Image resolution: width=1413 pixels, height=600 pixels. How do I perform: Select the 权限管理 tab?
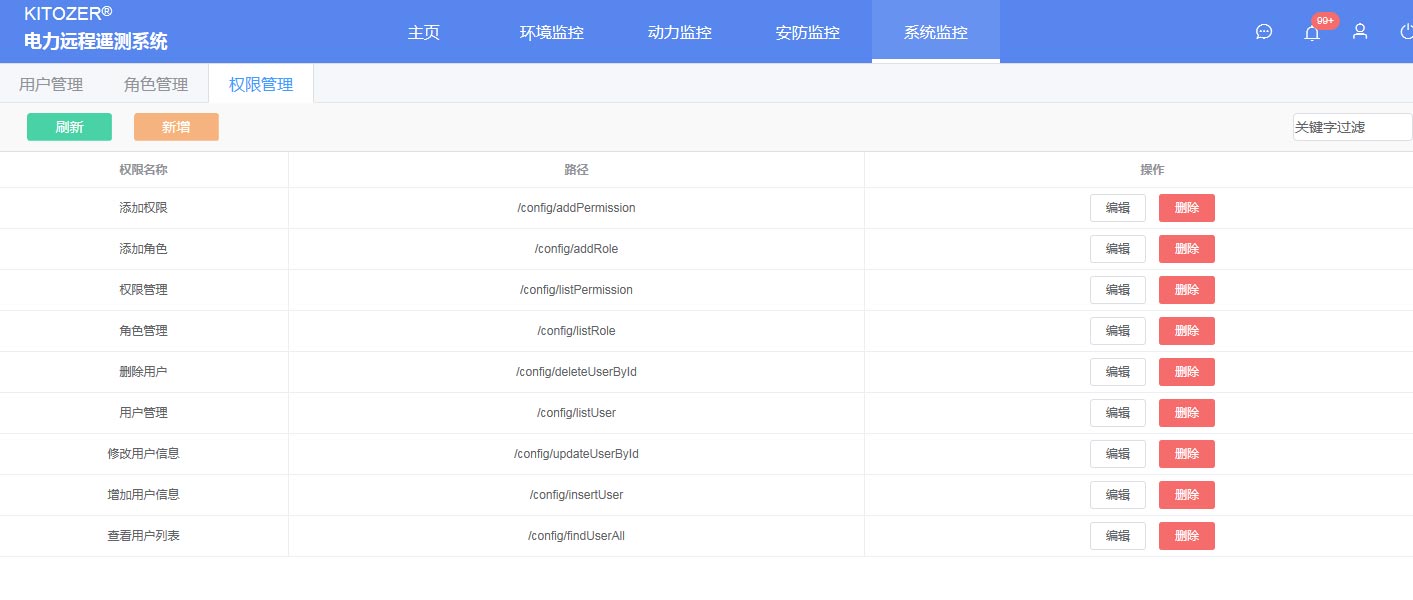(261, 85)
